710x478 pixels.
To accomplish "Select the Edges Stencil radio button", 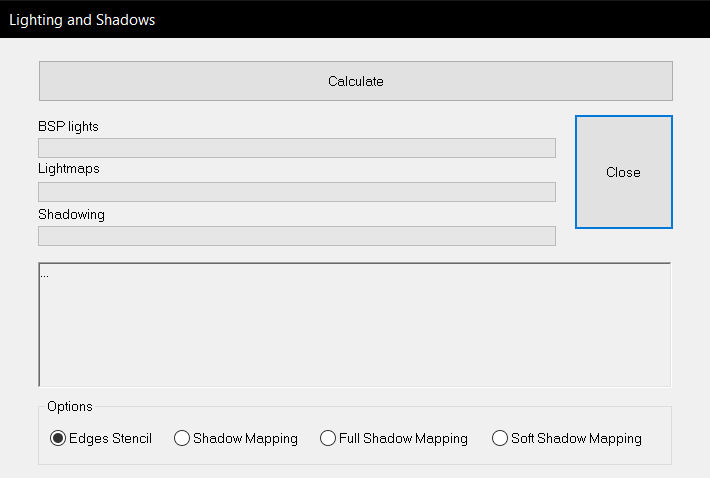I will (58, 438).
